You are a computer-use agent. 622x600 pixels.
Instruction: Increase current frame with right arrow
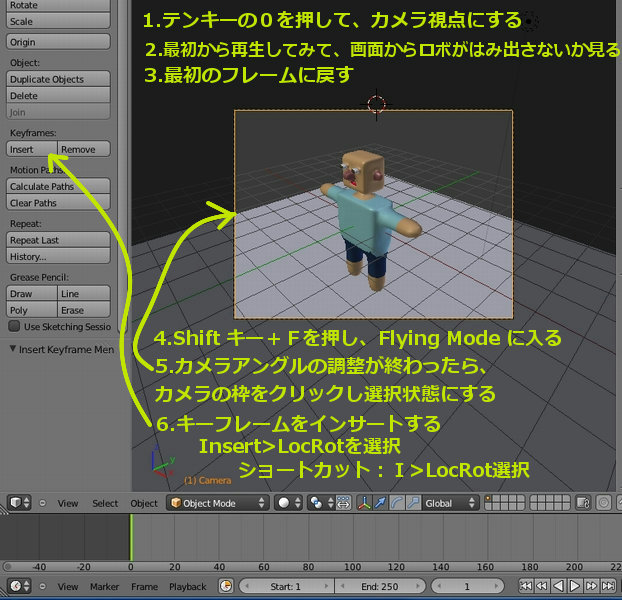coord(496,586)
